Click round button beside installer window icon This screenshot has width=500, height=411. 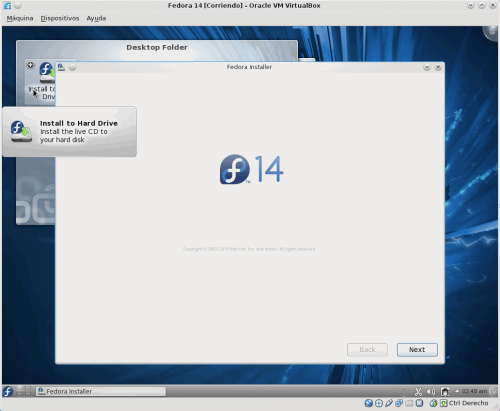72,67
